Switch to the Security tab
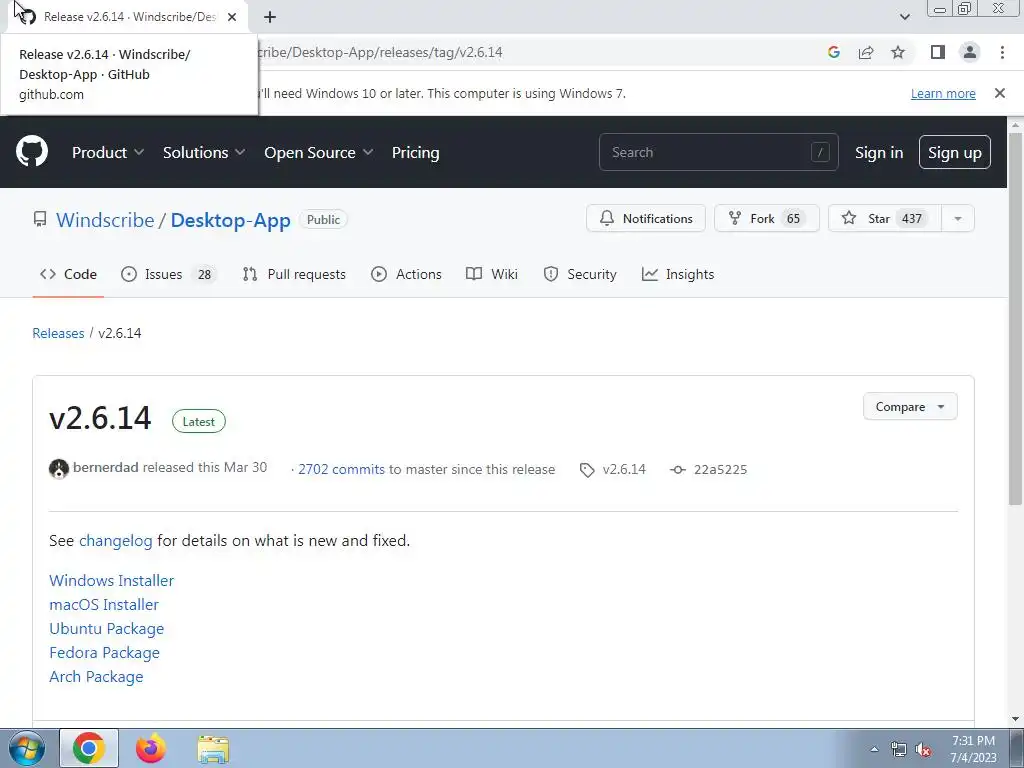This screenshot has width=1024, height=768. (580, 274)
